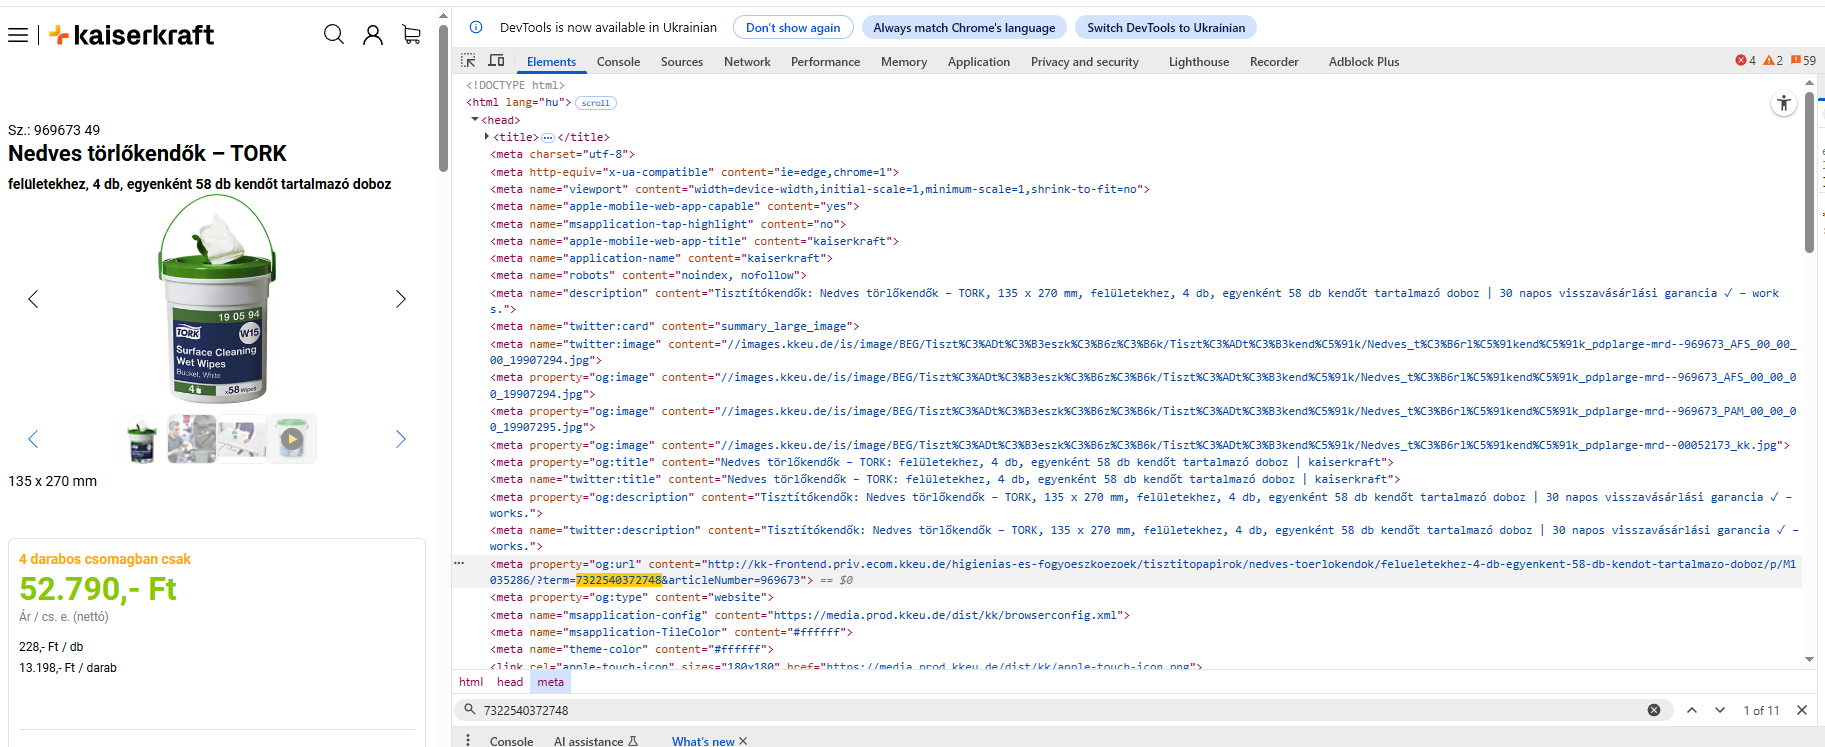1825x747 pixels.
Task: Open the kaiserkraft hamburger menu
Action: [x=18, y=35]
